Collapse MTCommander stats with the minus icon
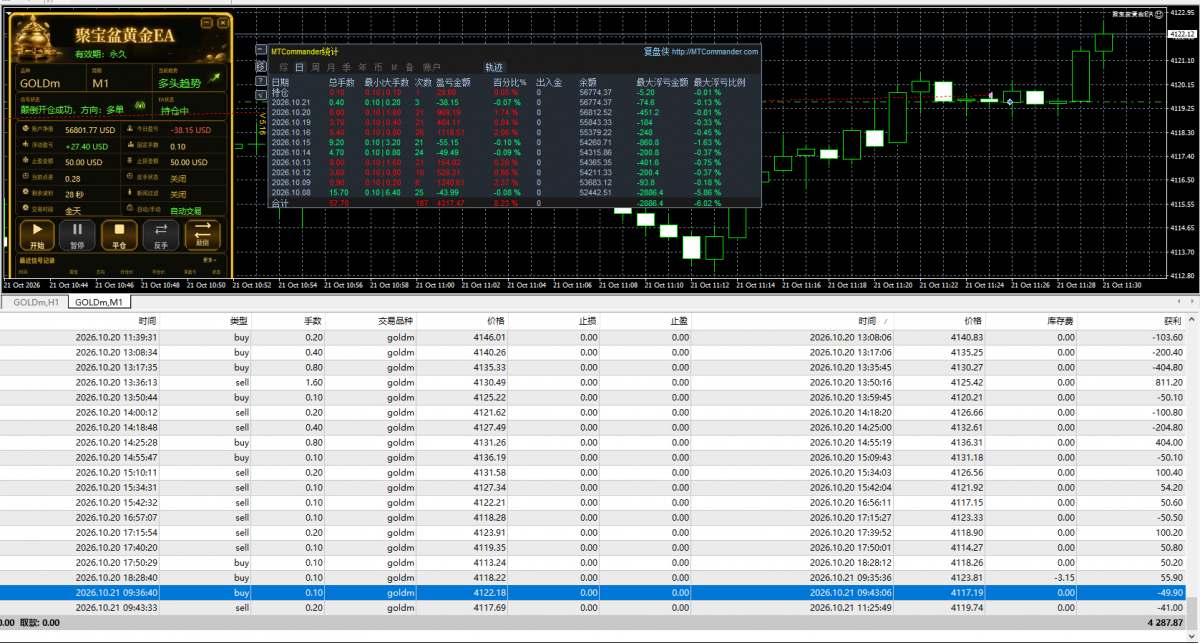 [x=261, y=50]
